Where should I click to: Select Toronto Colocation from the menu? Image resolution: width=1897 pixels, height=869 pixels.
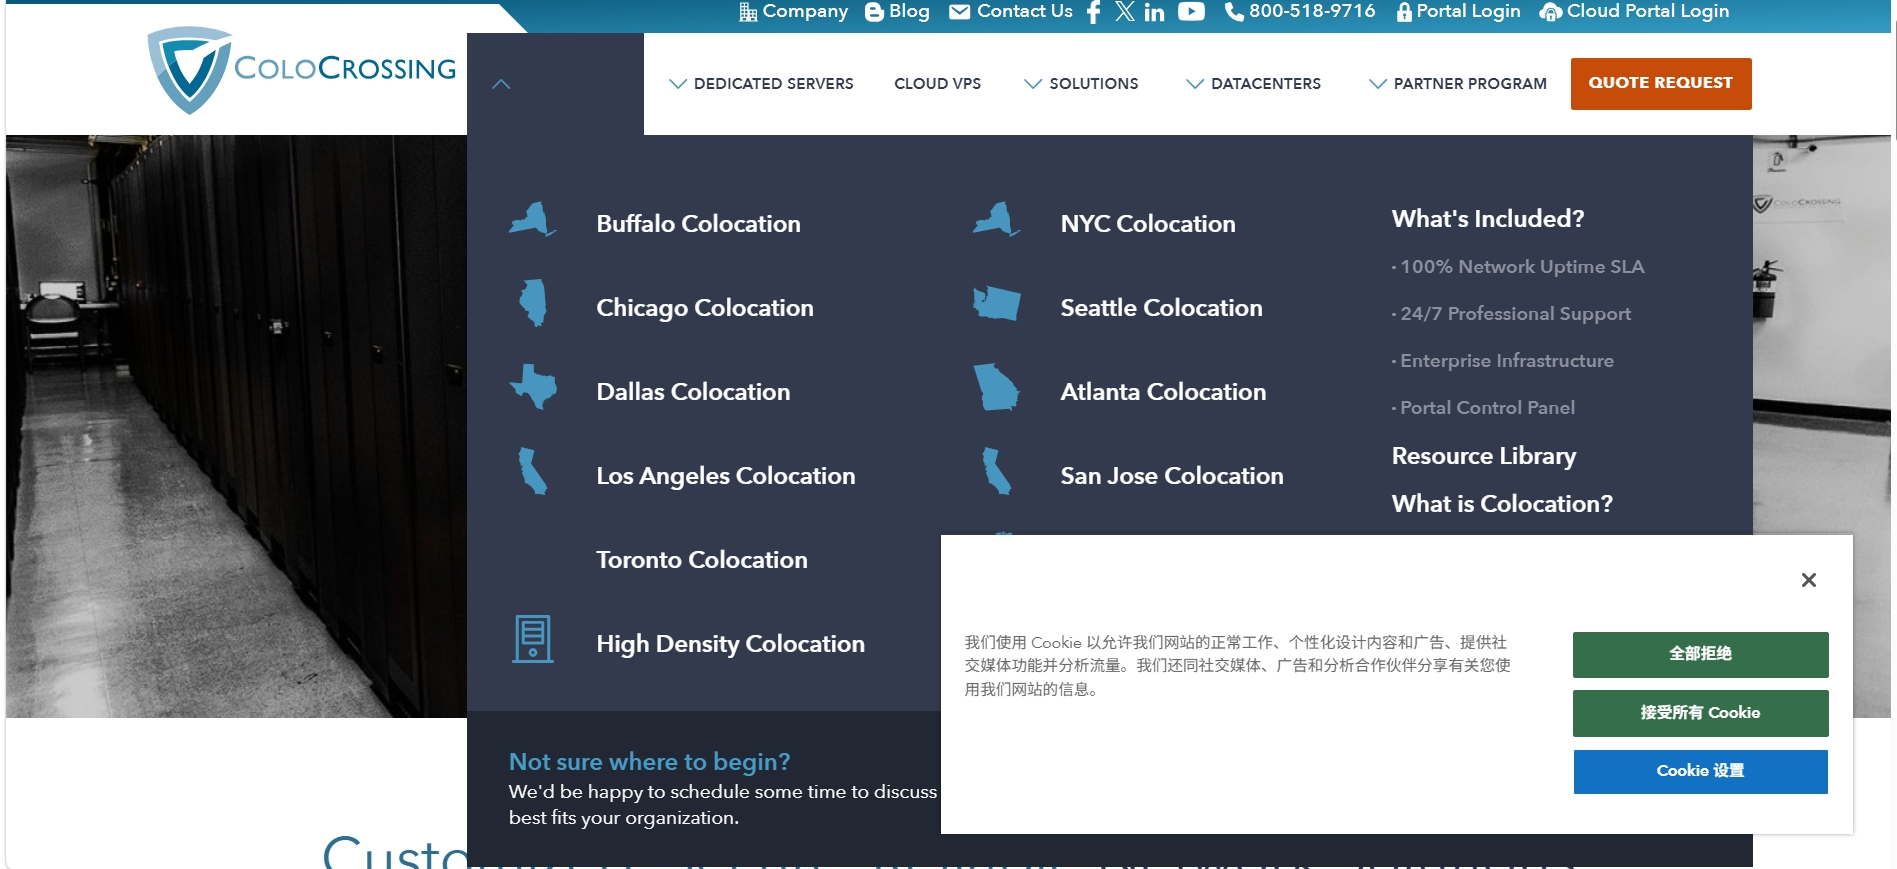(701, 560)
